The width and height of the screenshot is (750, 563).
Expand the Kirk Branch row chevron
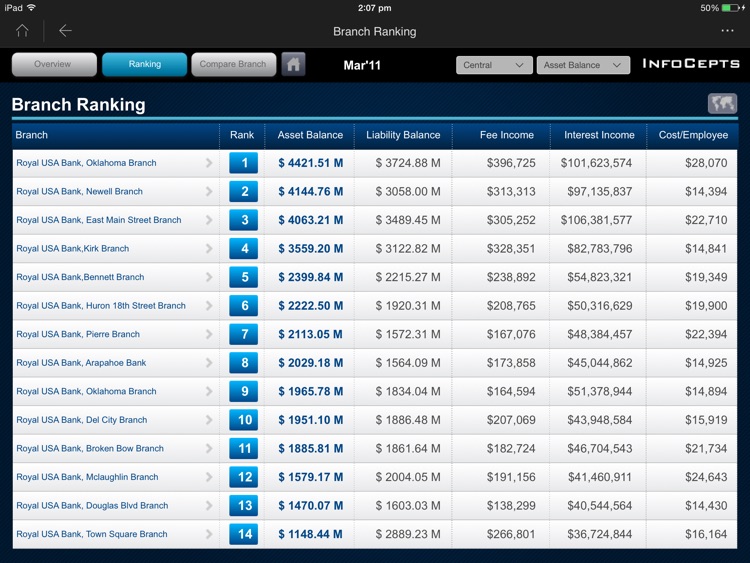tap(209, 248)
